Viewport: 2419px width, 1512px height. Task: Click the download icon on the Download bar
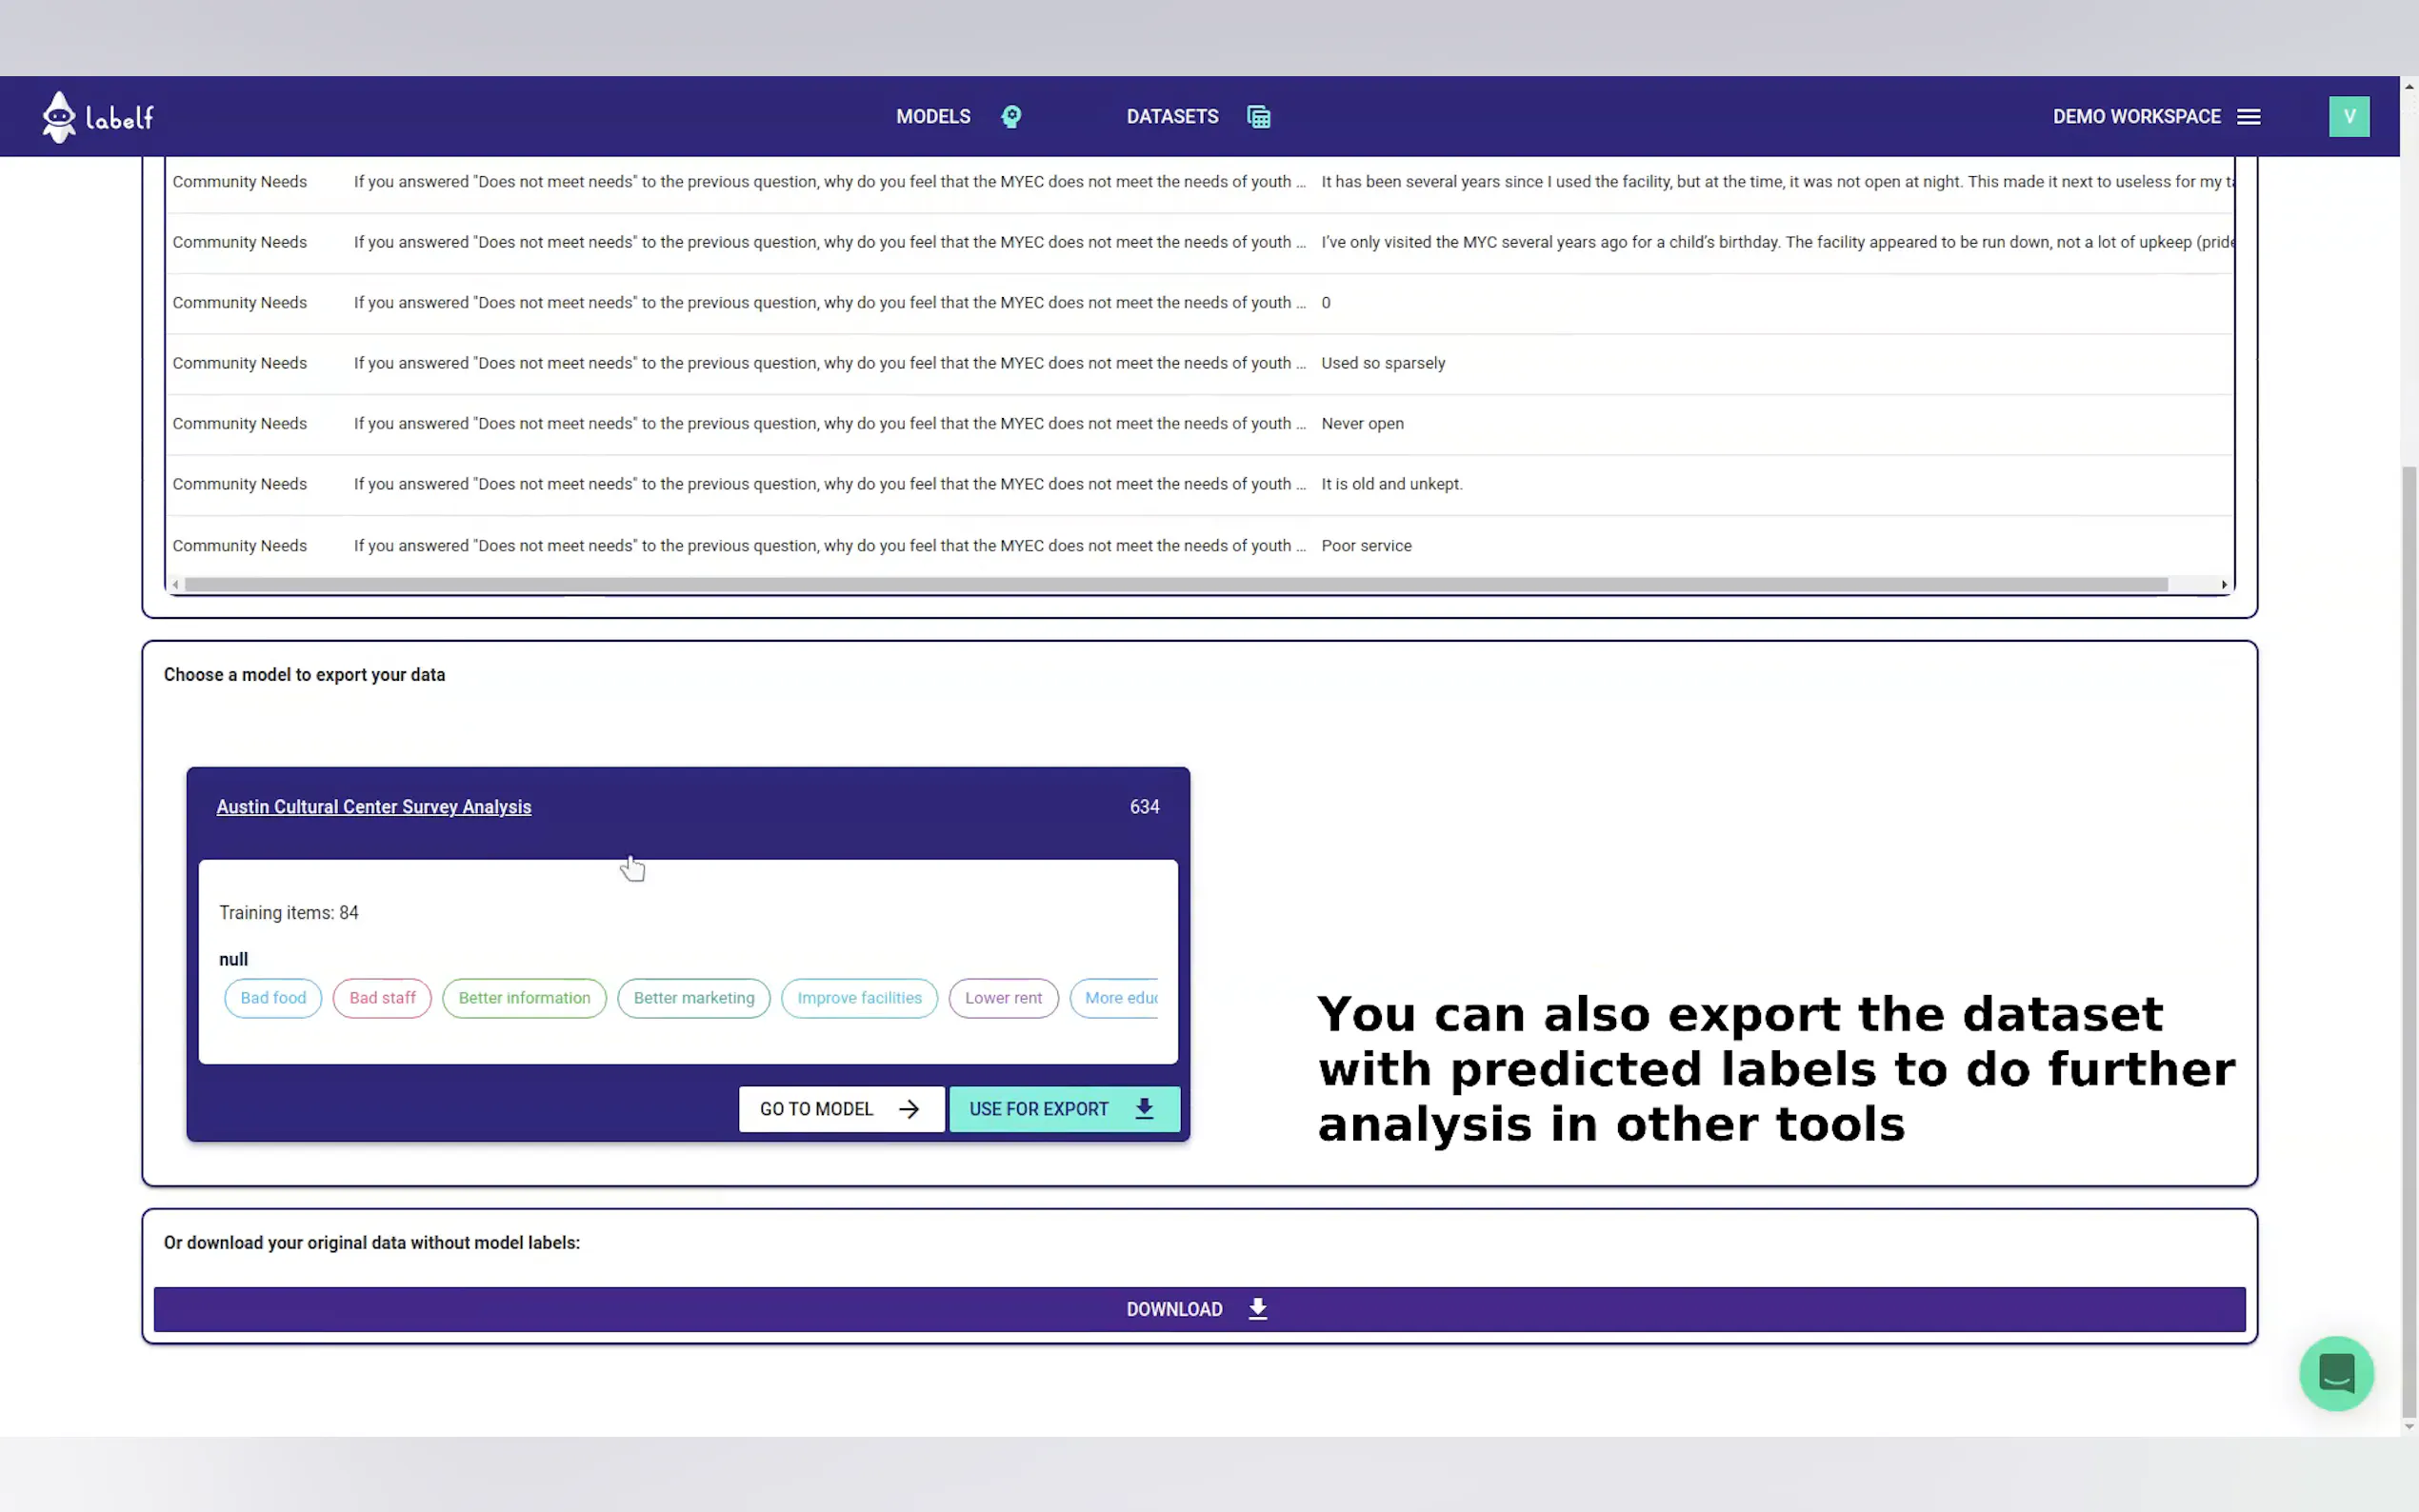(1257, 1309)
